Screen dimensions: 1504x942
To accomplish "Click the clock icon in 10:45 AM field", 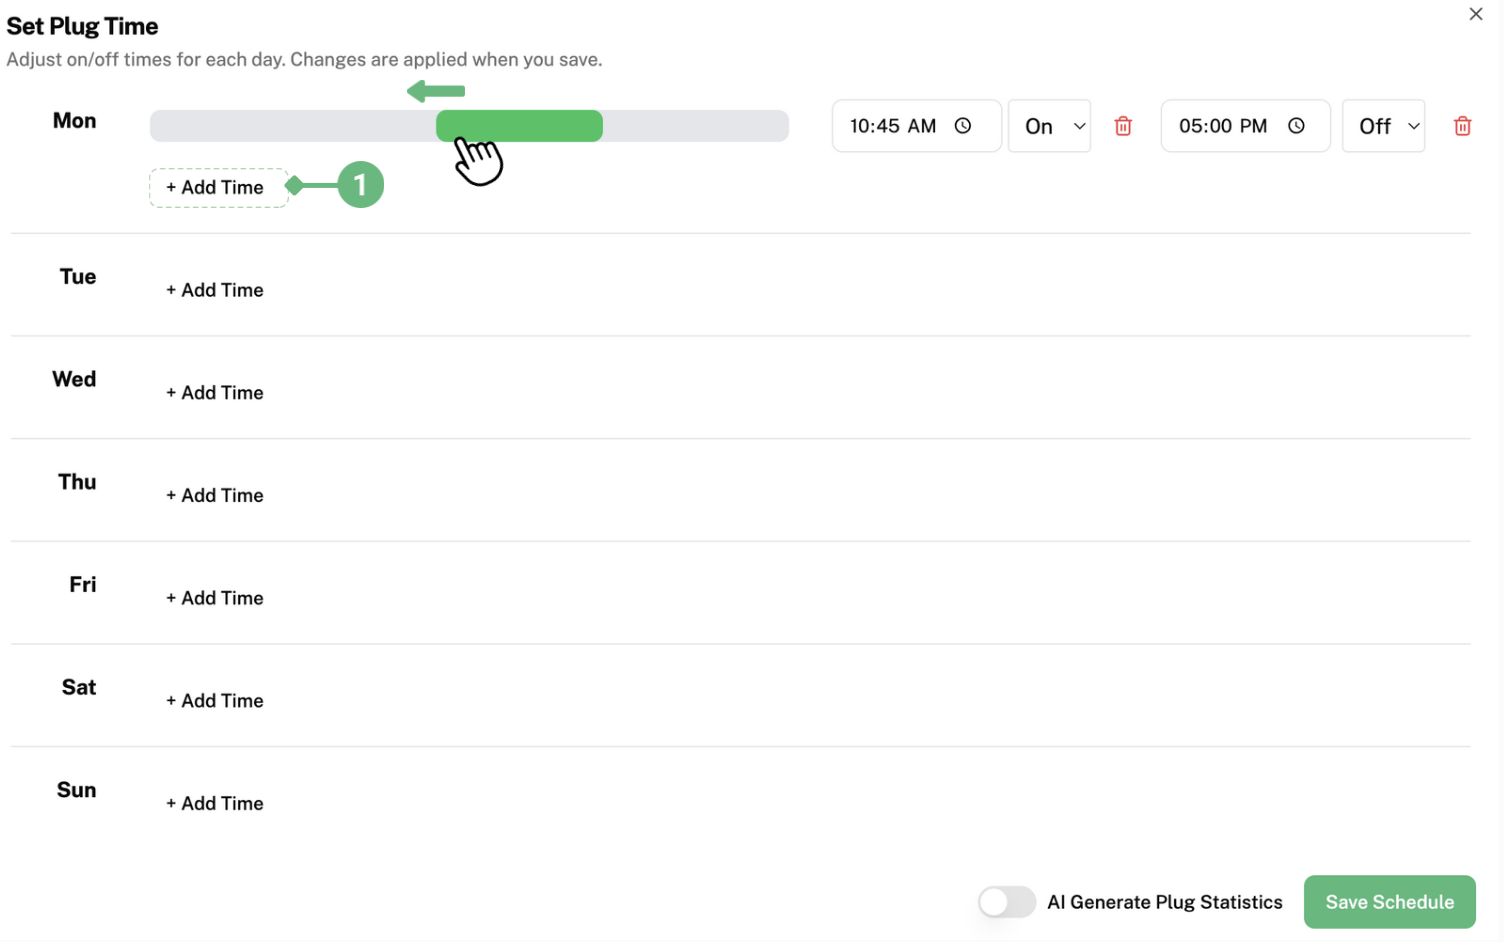I will (x=963, y=126).
